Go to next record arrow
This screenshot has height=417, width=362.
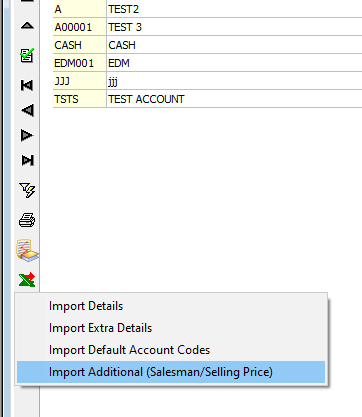27,135
